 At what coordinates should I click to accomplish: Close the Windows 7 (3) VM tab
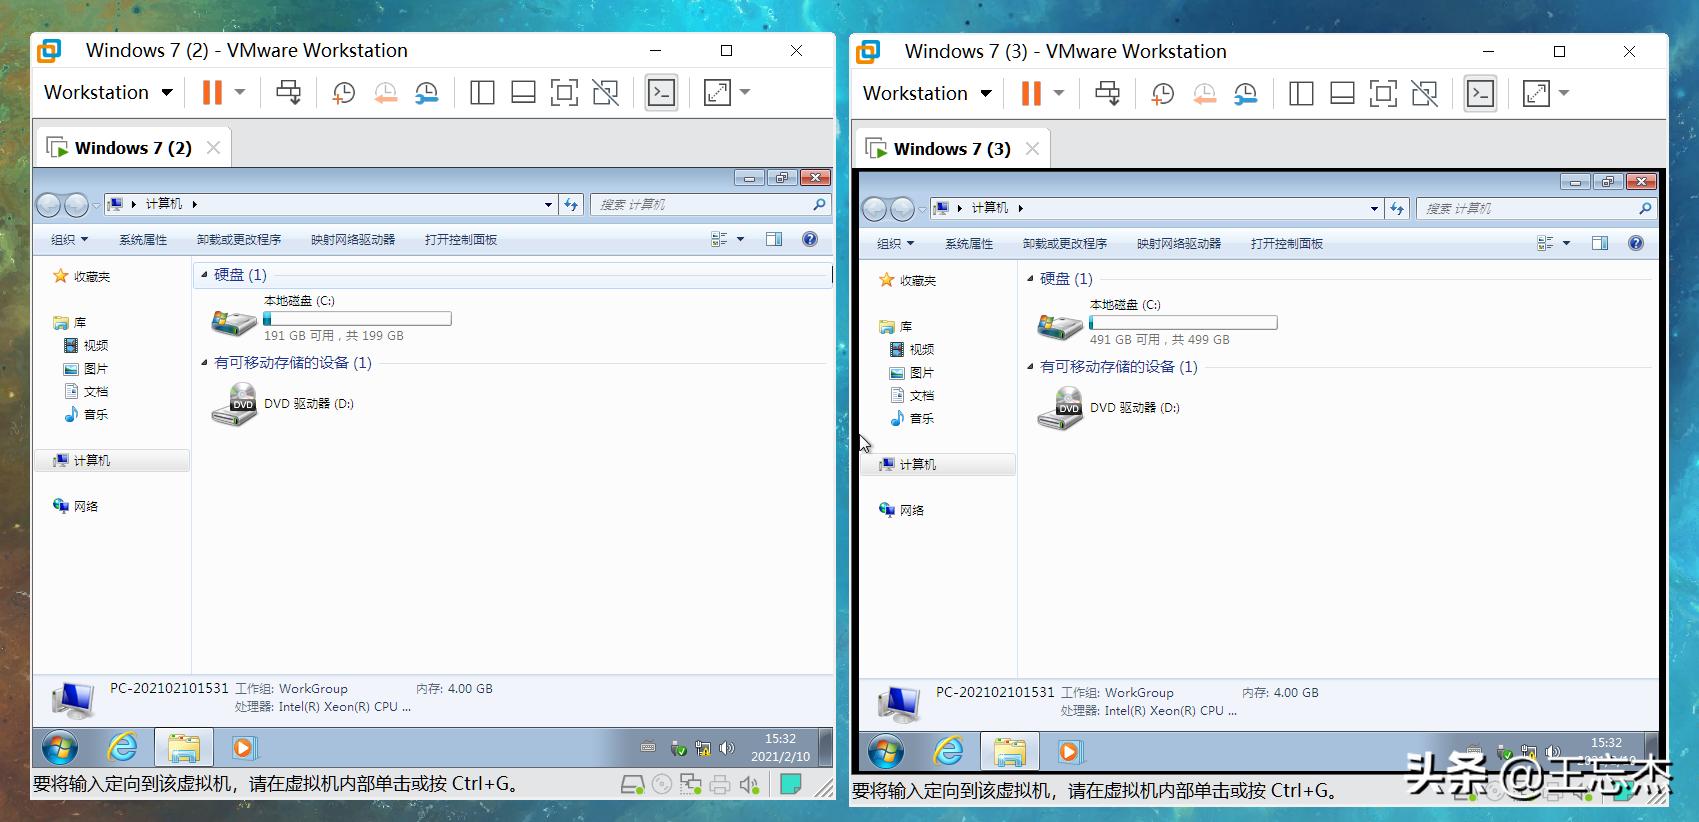coord(1032,149)
